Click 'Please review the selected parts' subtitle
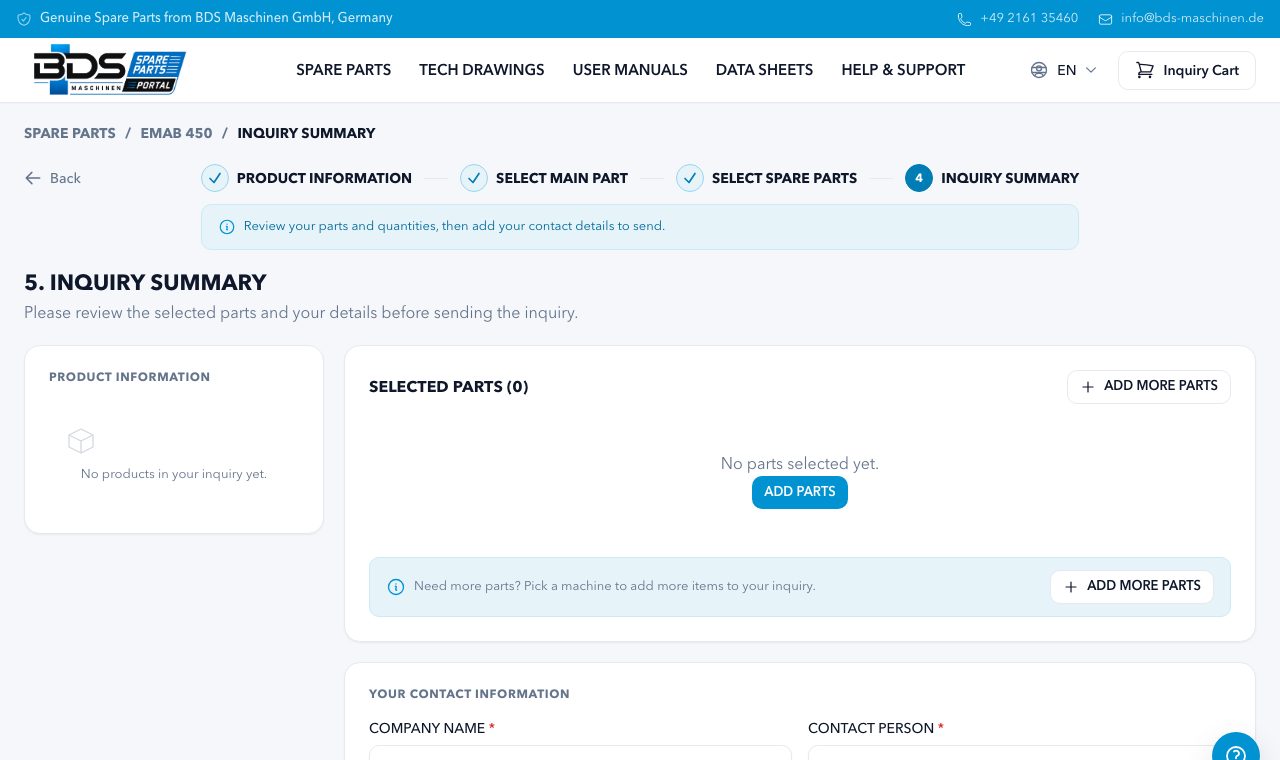 click(301, 313)
